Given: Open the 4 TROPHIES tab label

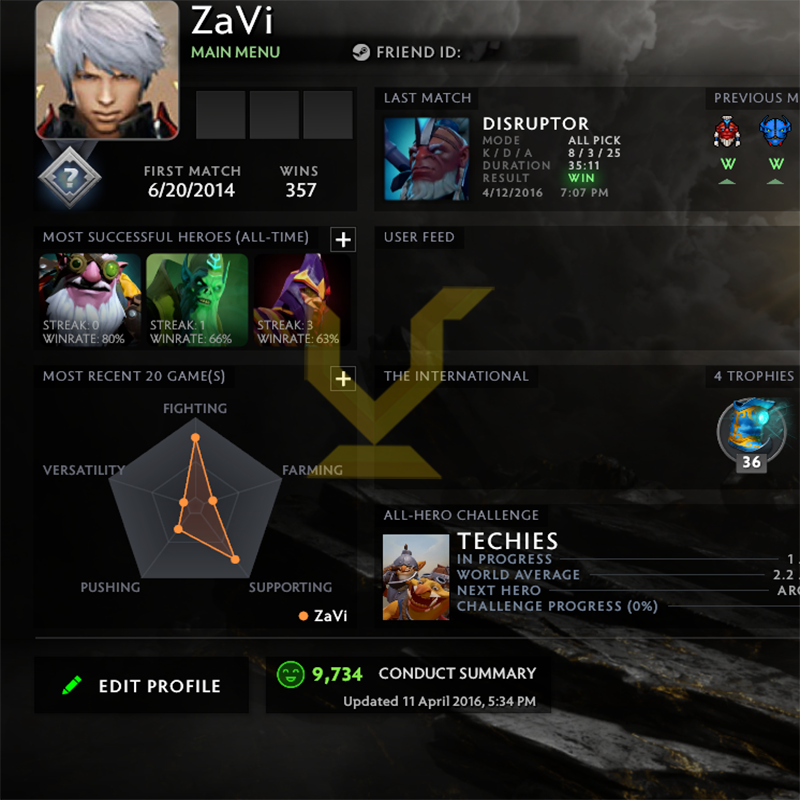Looking at the screenshot, I should pyautogui.click(x=754, y=376).
